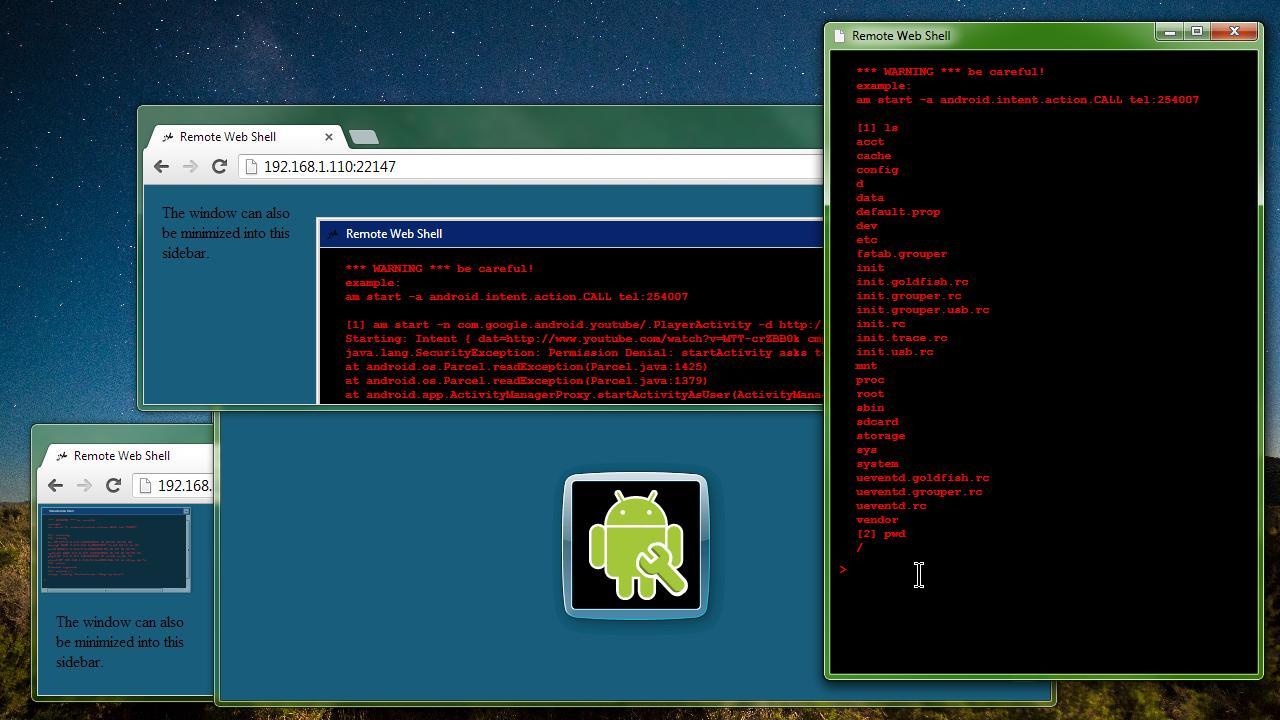This screenshot has height=720, width=1280.
Task: Restore the minimized shell thumbnail in lower-left browser
Action: [x=114, y=551]
